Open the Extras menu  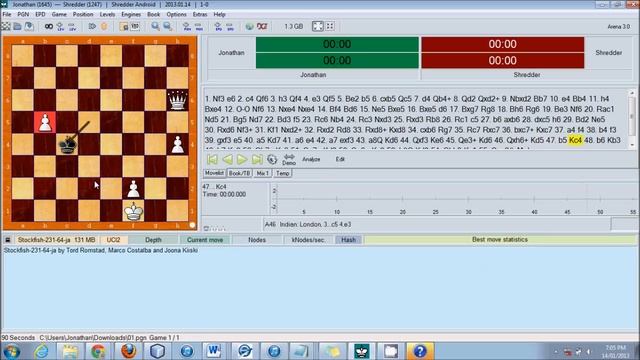point(200,14)
